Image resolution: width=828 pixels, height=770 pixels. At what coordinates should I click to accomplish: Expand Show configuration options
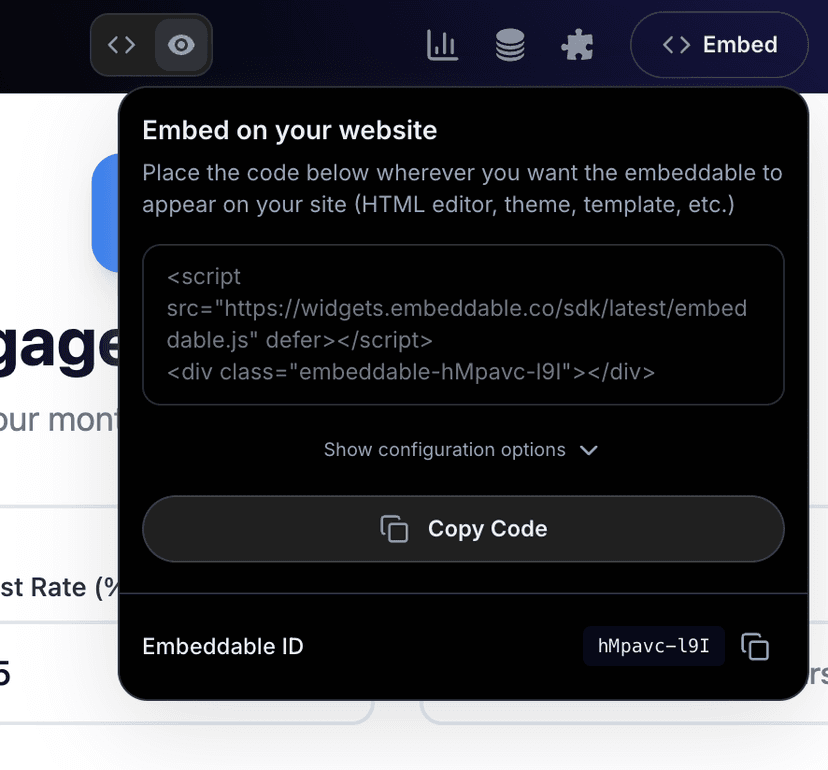click(x=445, y=450)
